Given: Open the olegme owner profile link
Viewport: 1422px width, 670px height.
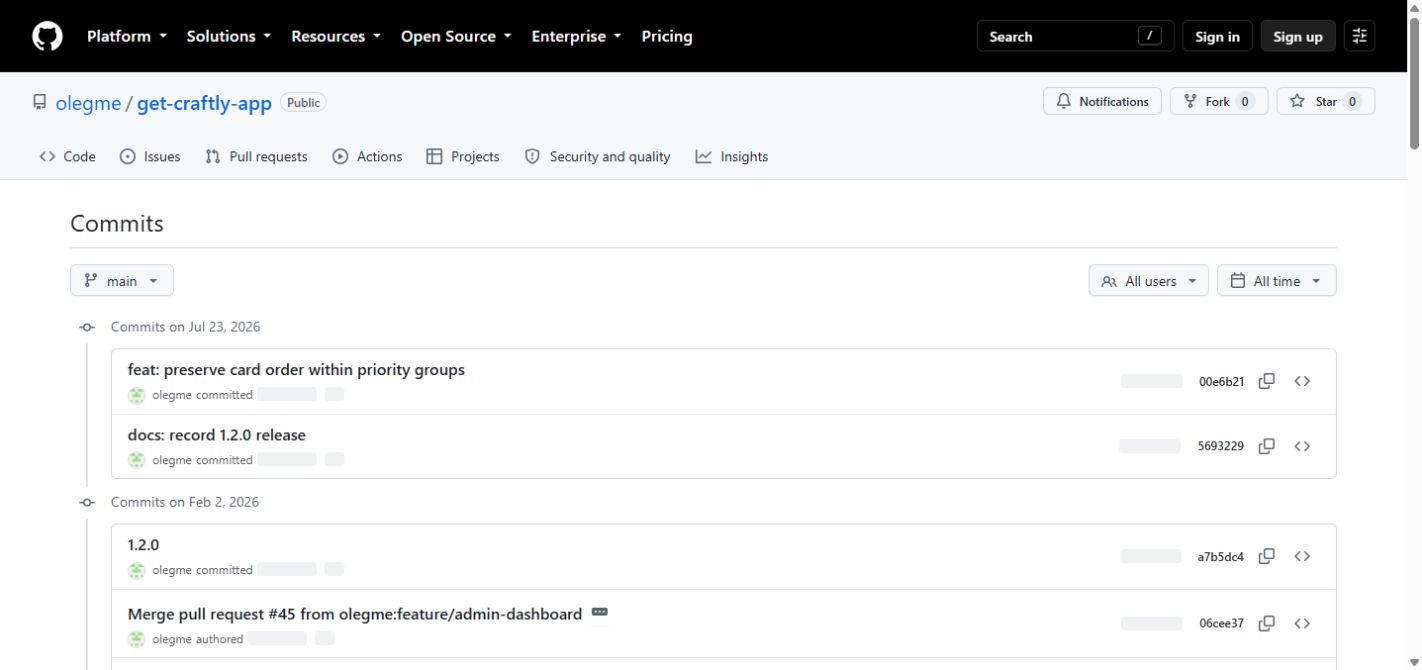Looking at the screenshot, I should [x=88, y=103].
